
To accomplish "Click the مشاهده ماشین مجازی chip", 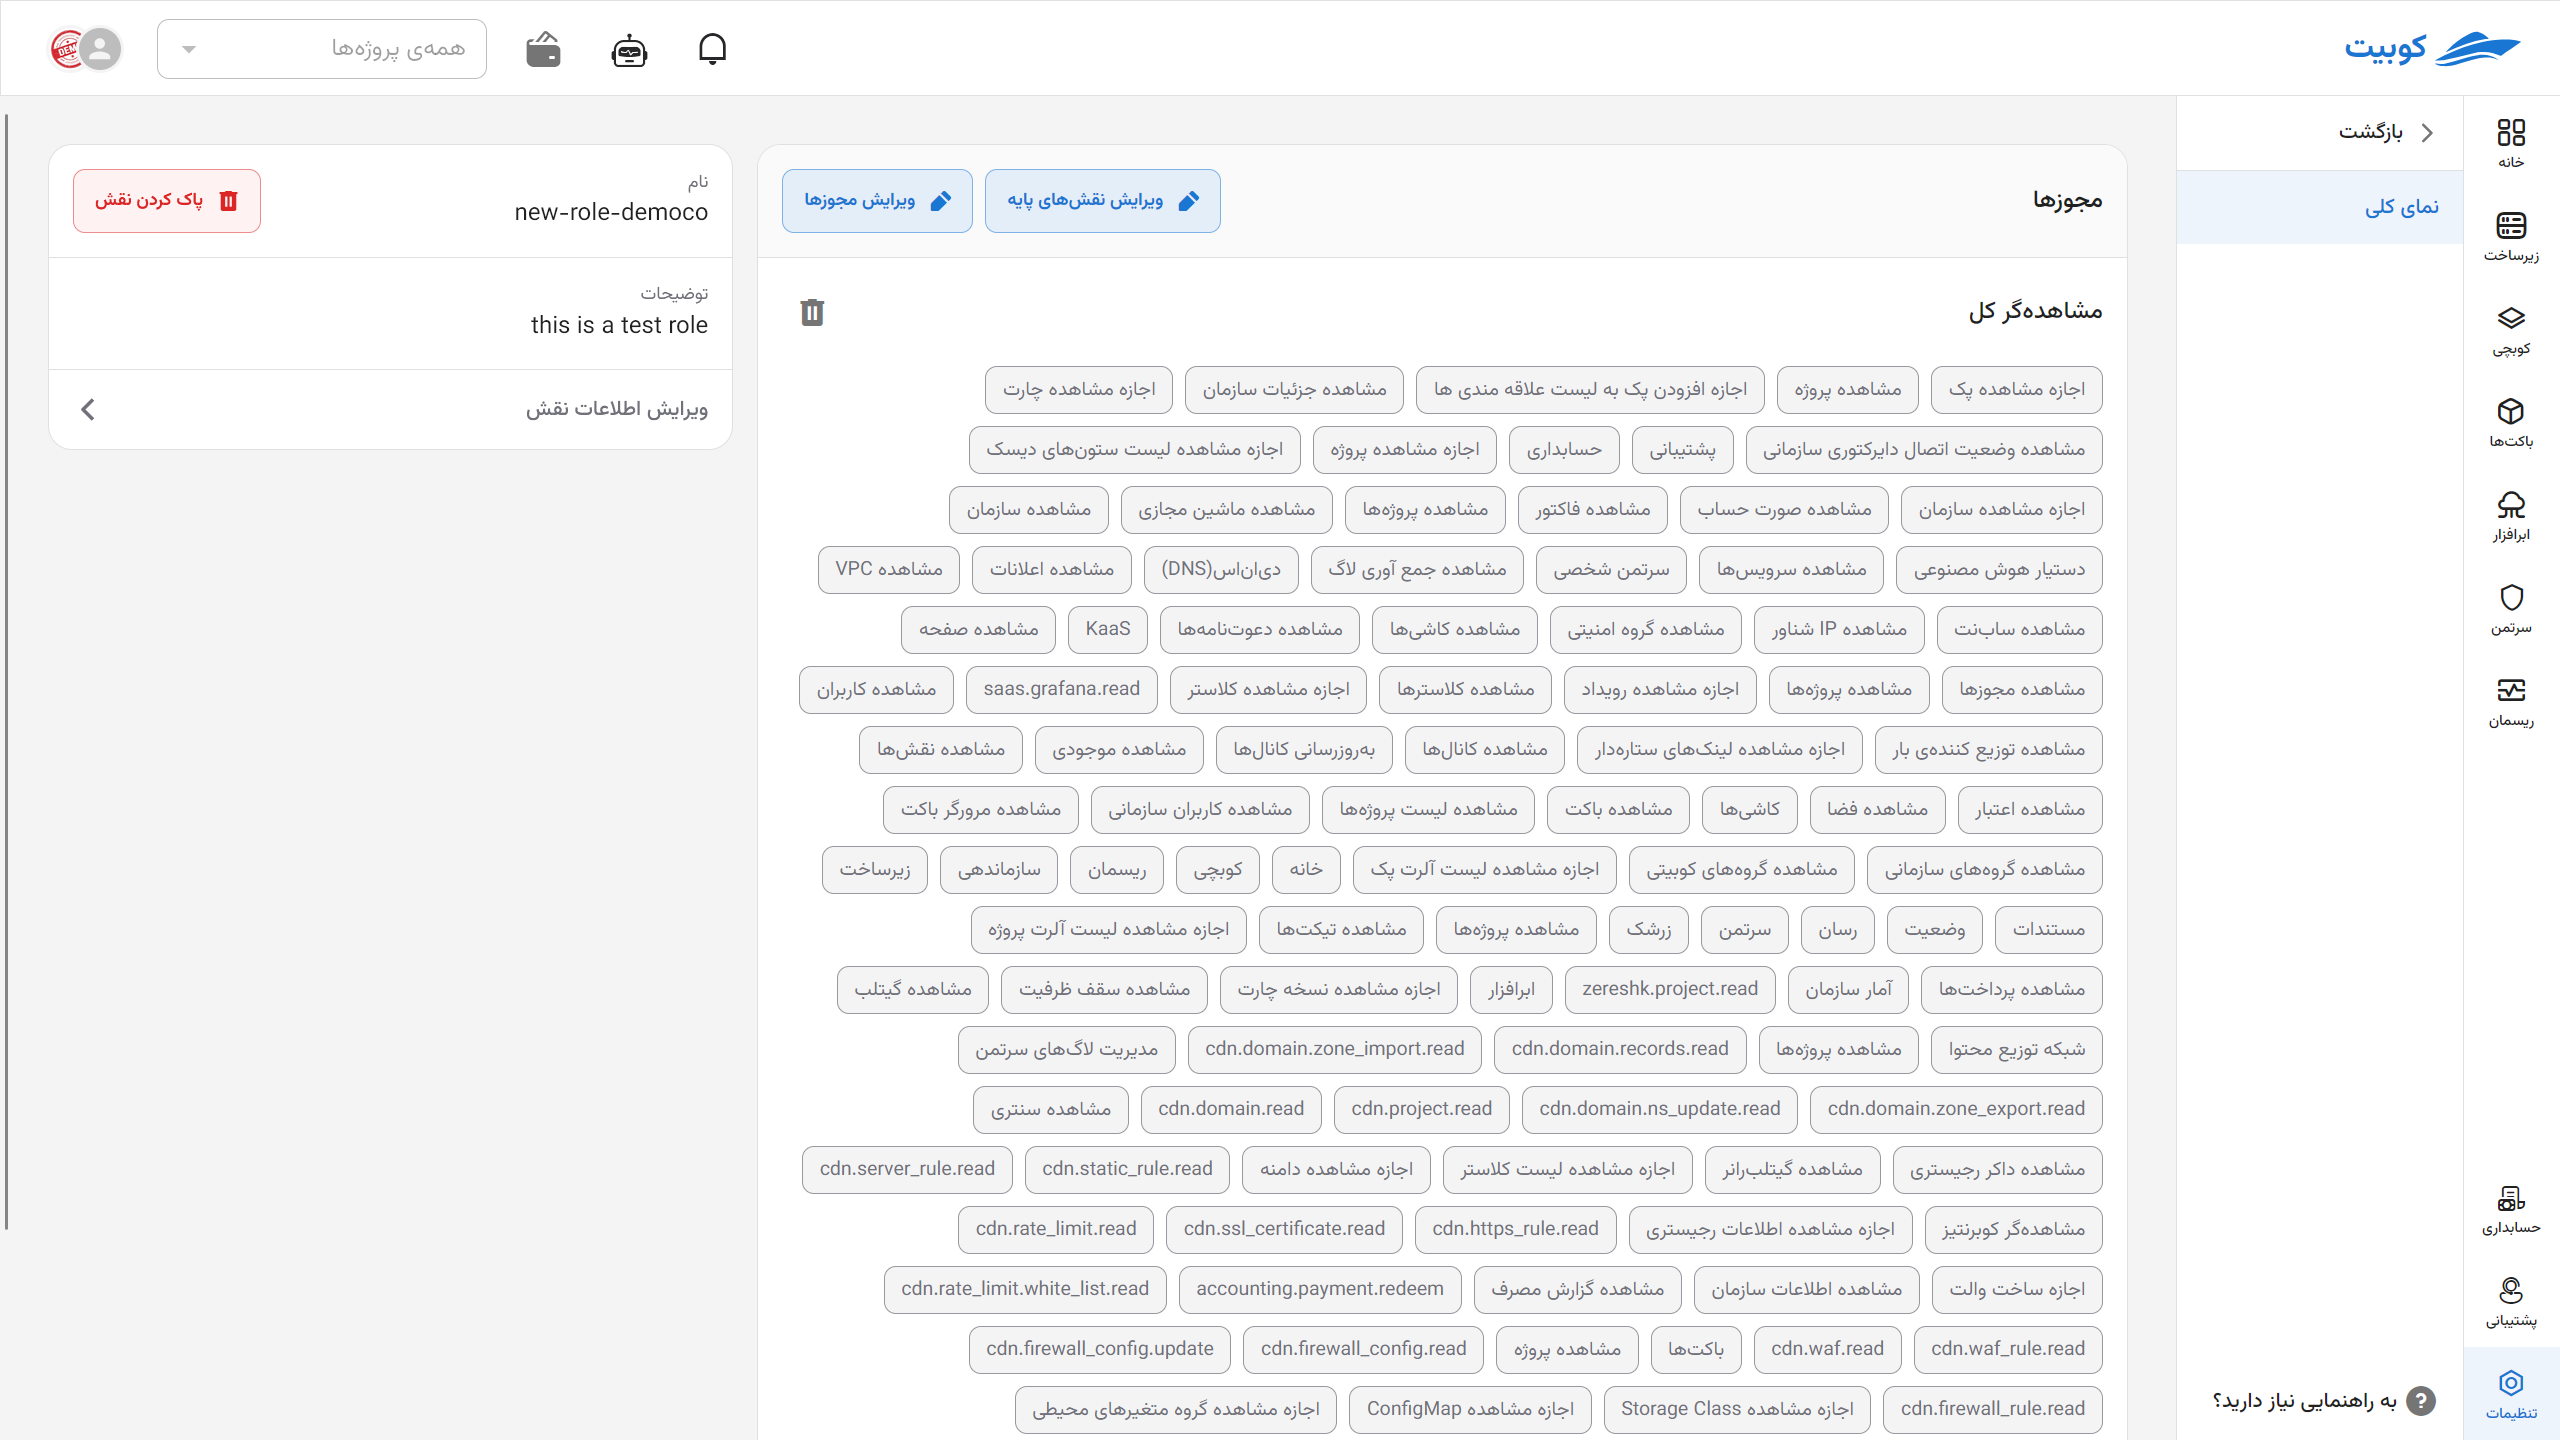I will click(x=1226, y=510).
